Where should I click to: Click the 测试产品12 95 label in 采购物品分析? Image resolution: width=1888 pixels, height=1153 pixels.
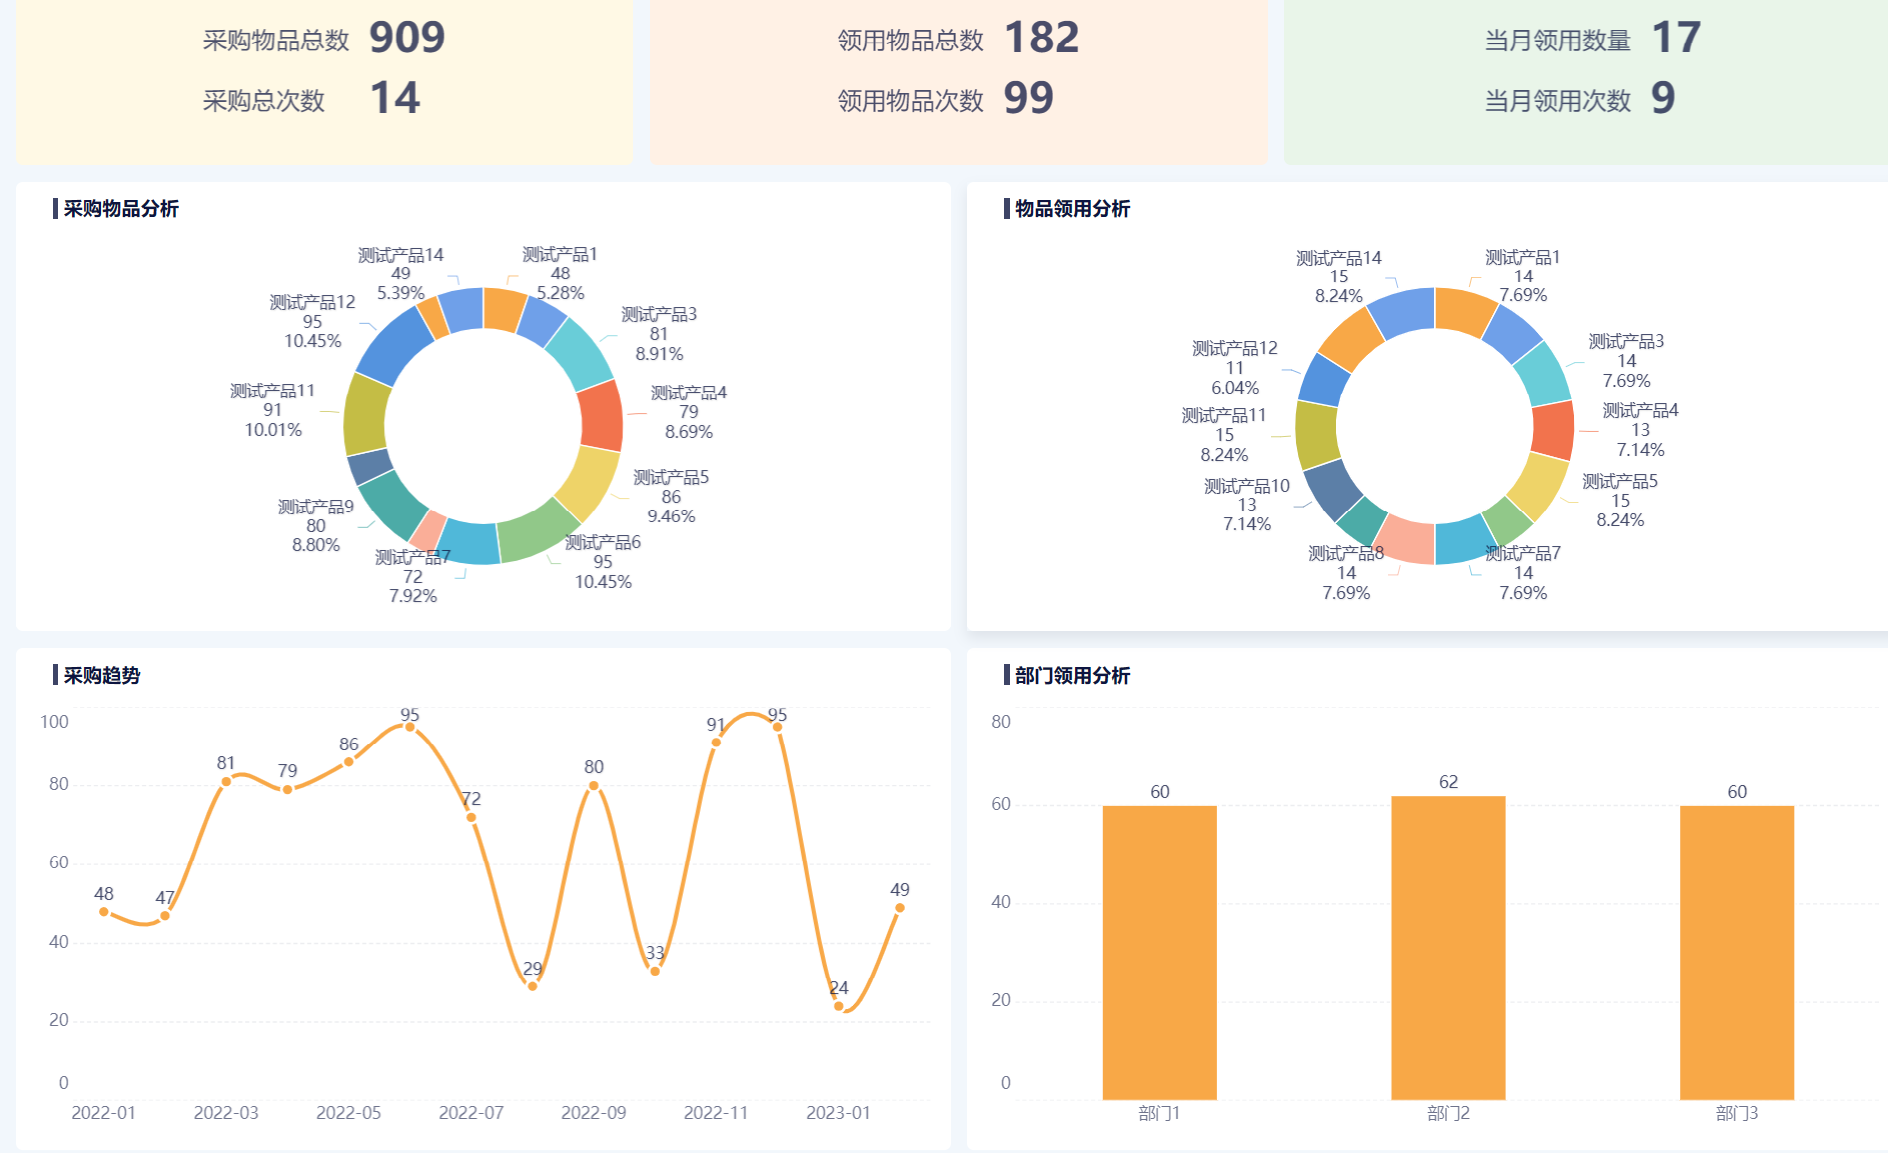313,321
